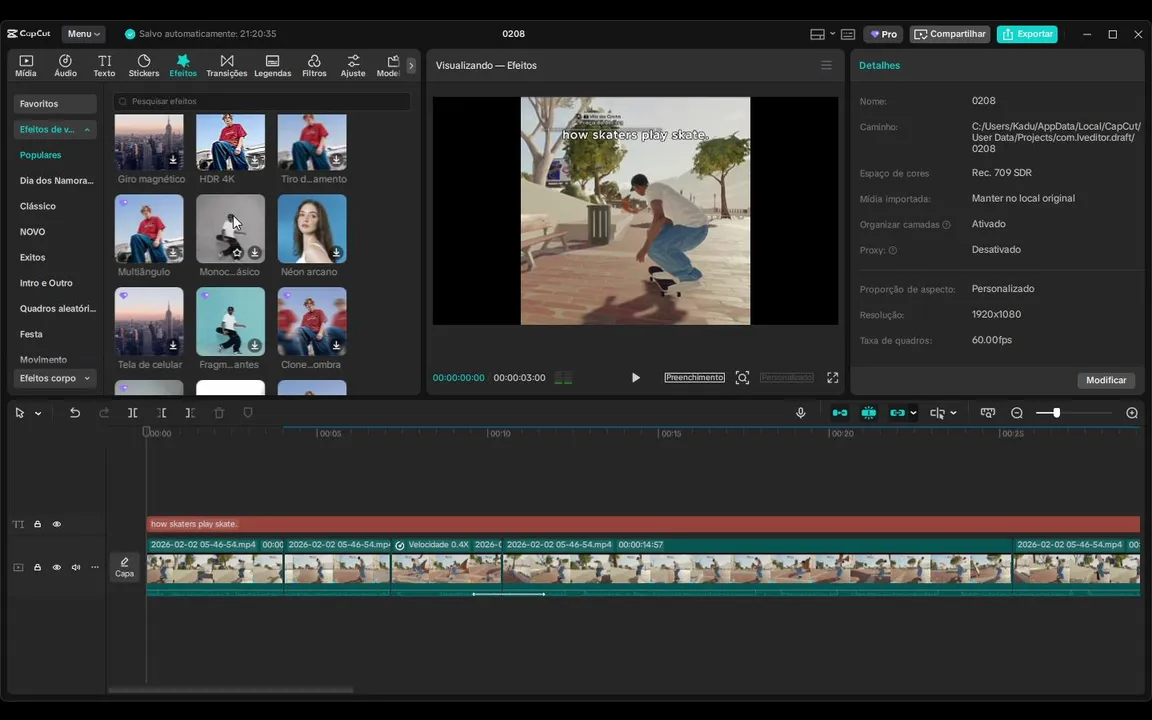Viewport: 1152px width, 720px height.
Task: Switch to the Transições tab
Action: point(227,66)
